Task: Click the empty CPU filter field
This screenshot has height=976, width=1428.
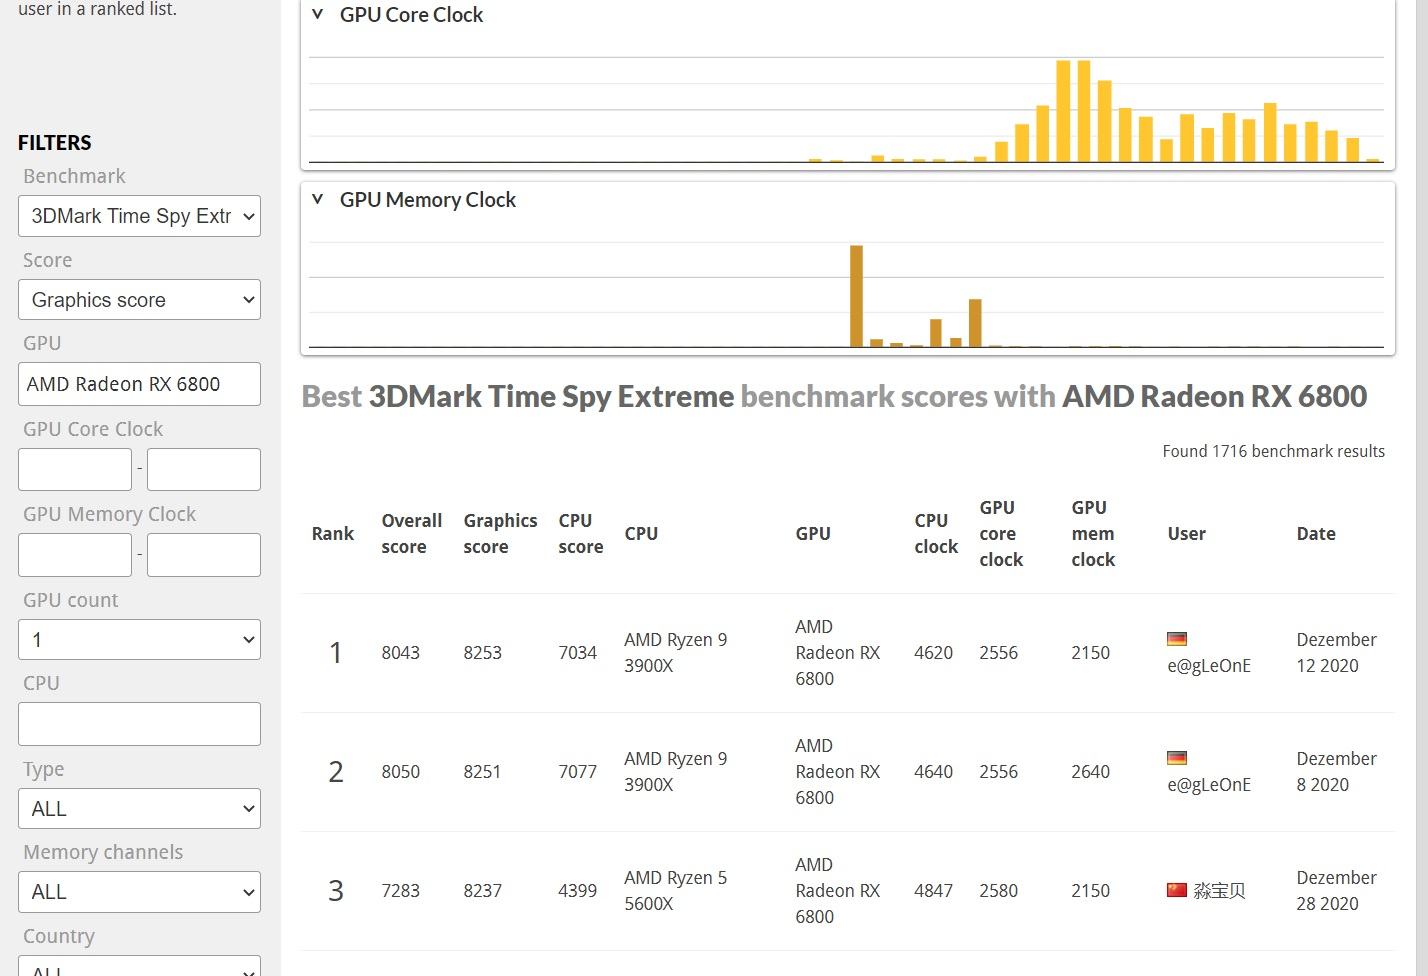Action: pyautogui.click(x=139, y=724)
